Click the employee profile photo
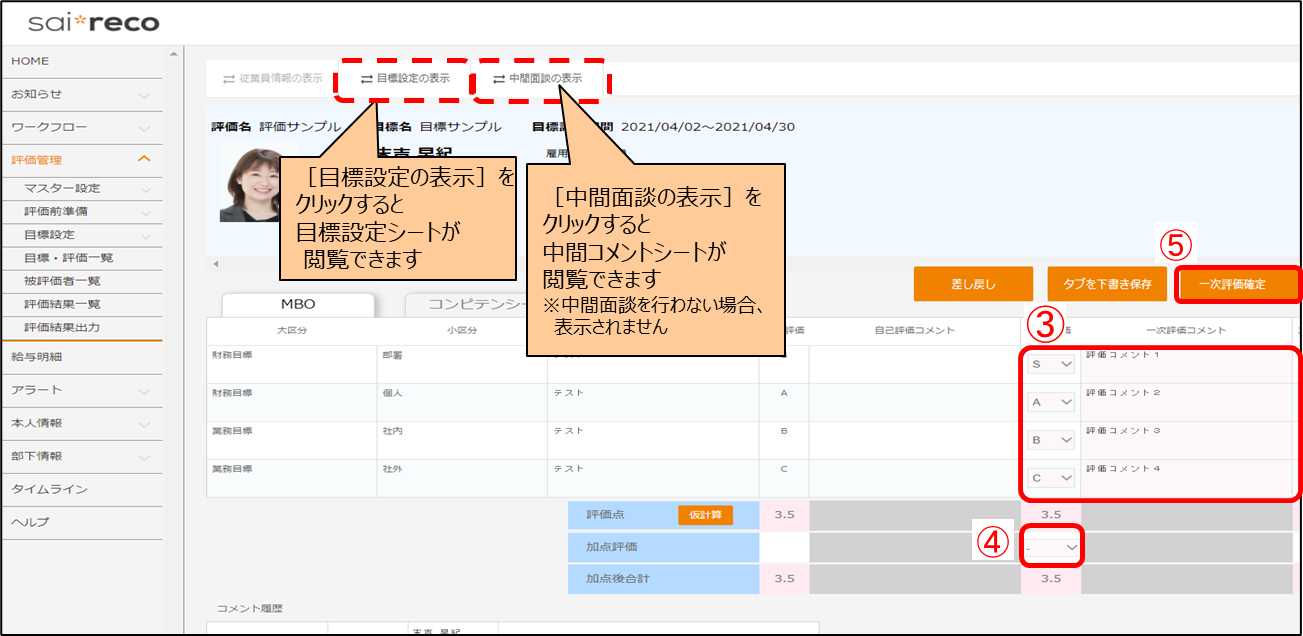Viewport: 1303px width, 636px height. (251, 185)
